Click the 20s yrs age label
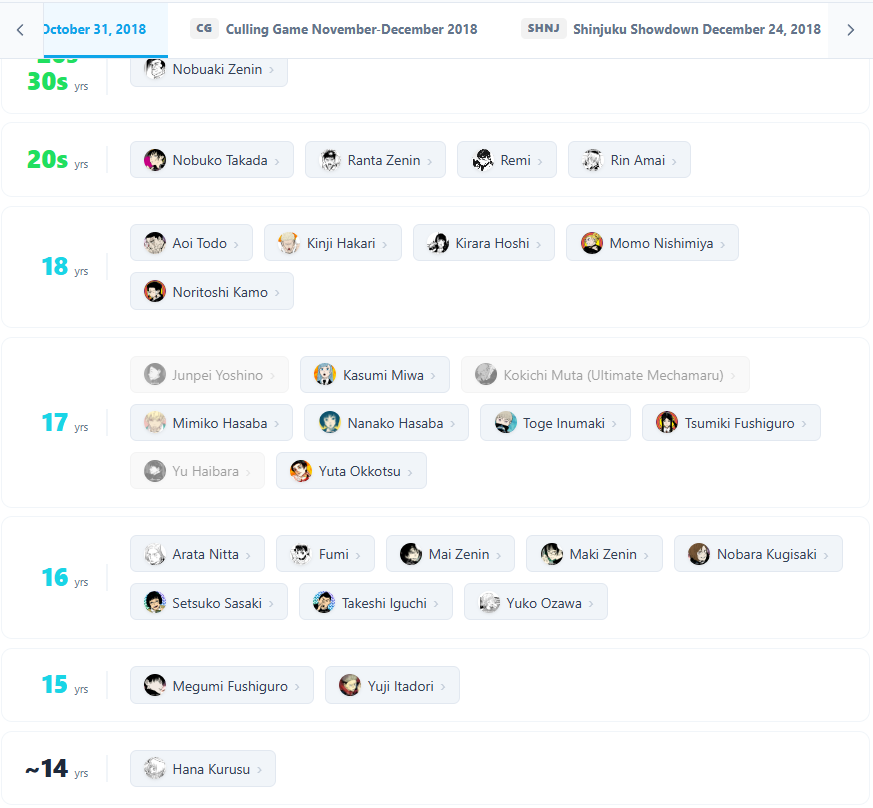The width and height of the screenshot is (873, 808). tap(58, 160)
